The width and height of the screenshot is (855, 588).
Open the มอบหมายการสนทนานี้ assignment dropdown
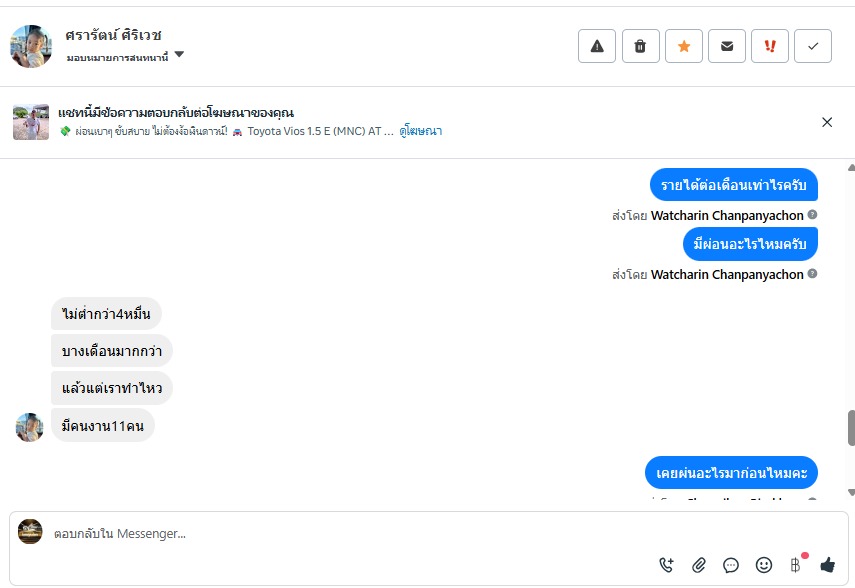(x=179, y=55)
